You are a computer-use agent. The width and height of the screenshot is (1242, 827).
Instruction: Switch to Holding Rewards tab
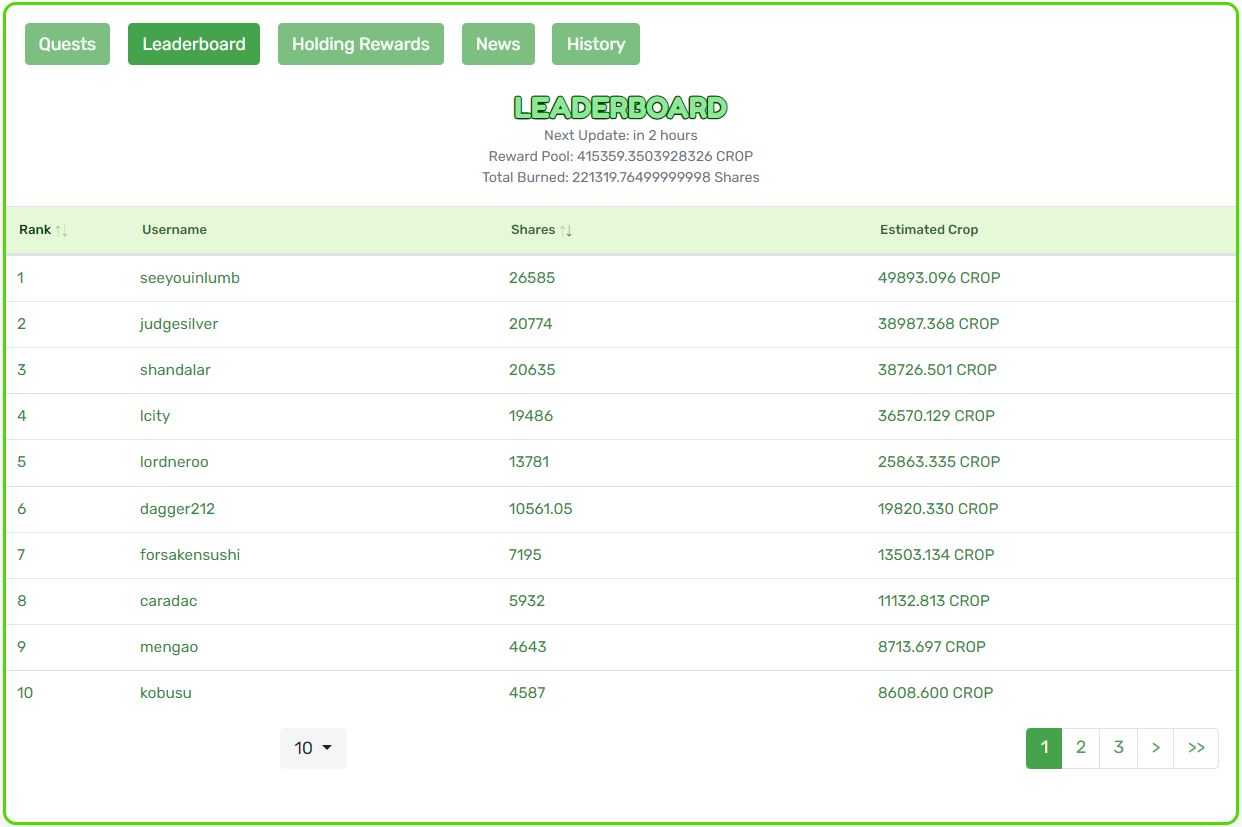pyautogui.click(x=360, y=44)
